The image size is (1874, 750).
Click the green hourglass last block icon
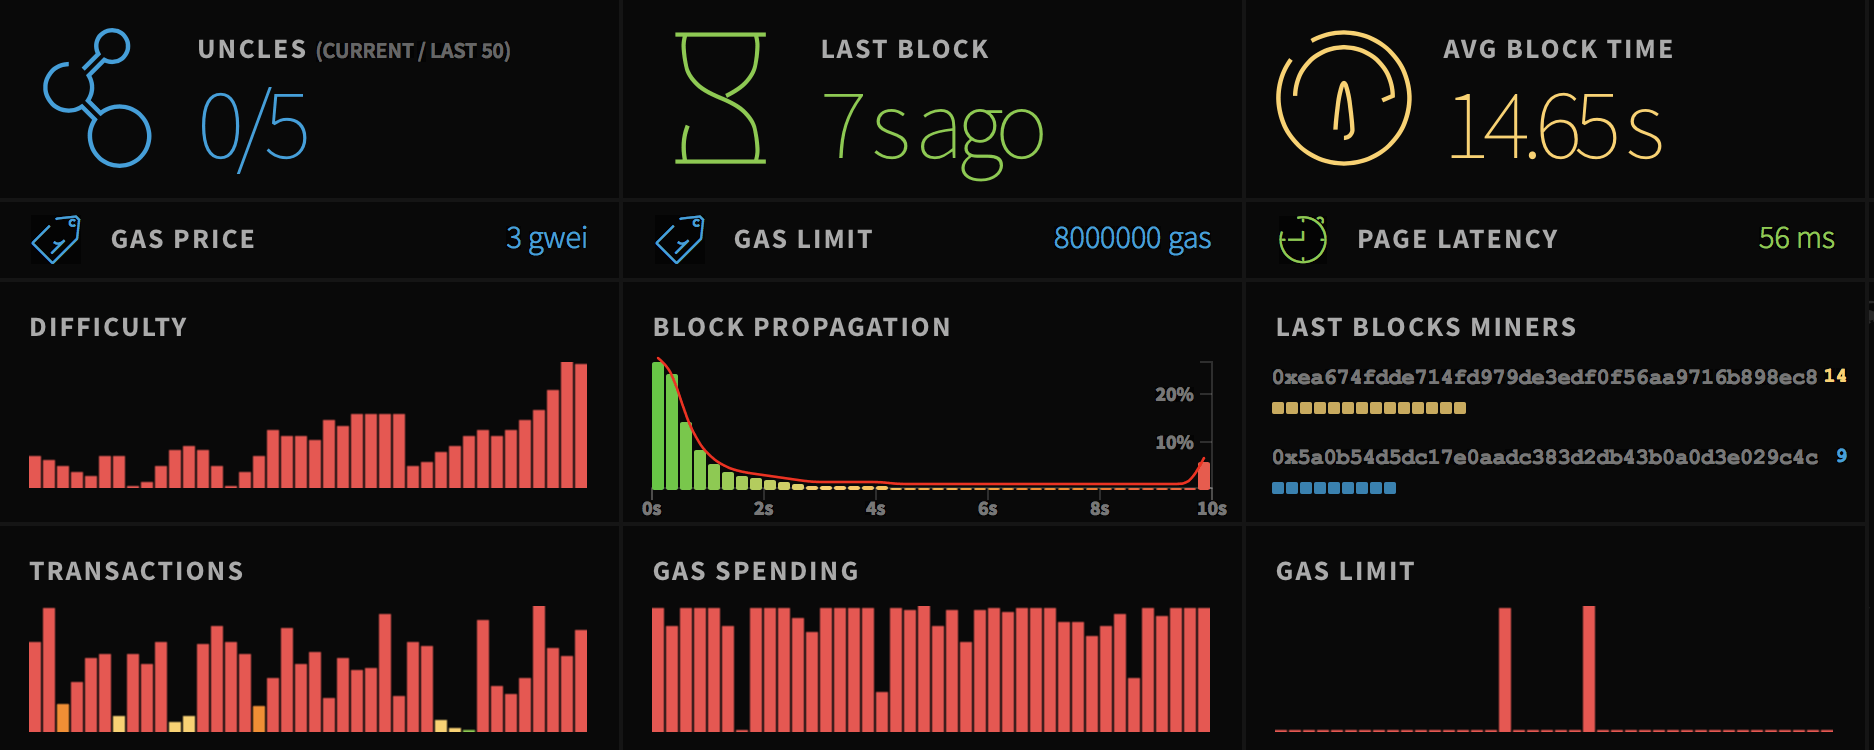[721, 98]
